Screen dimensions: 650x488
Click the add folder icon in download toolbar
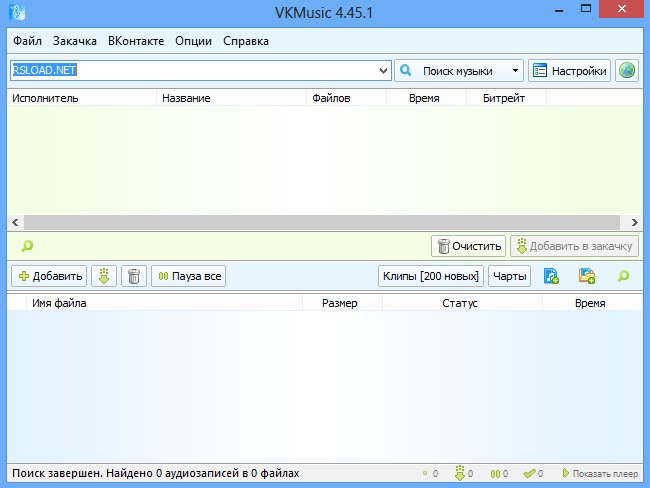coord(587,276)
